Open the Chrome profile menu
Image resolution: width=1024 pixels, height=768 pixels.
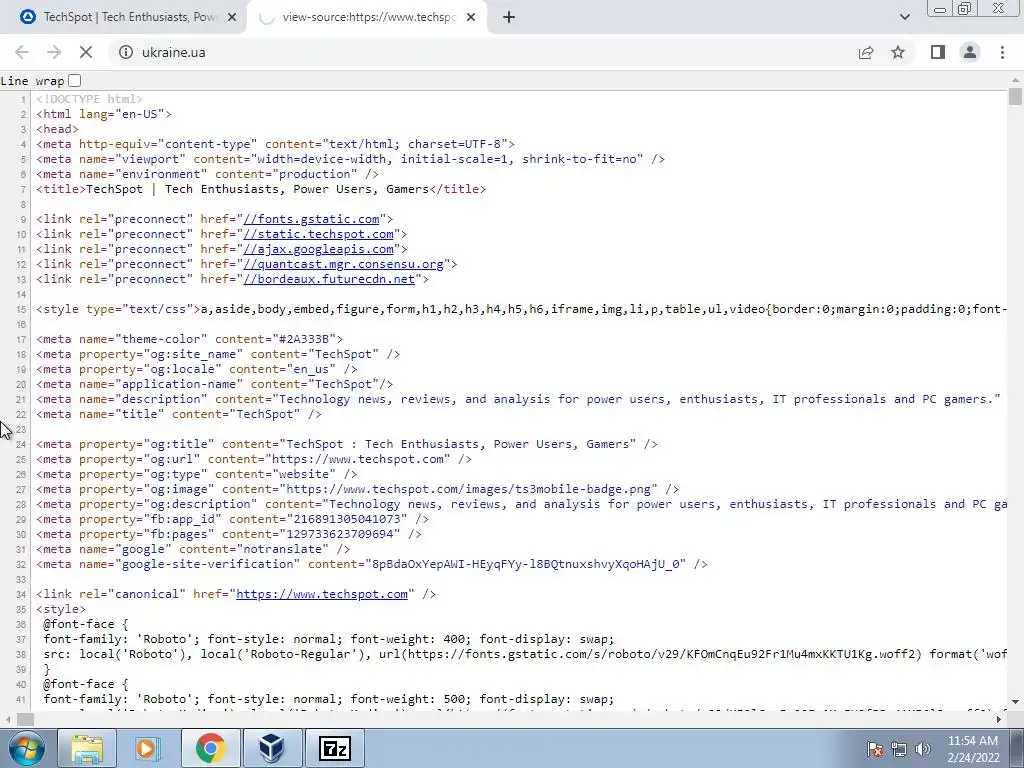click(x=970, y=52)
